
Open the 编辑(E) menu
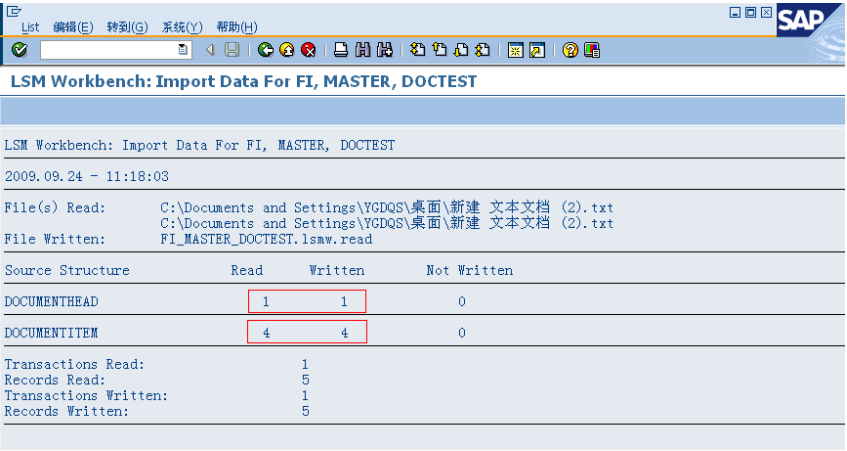[73, 27]
